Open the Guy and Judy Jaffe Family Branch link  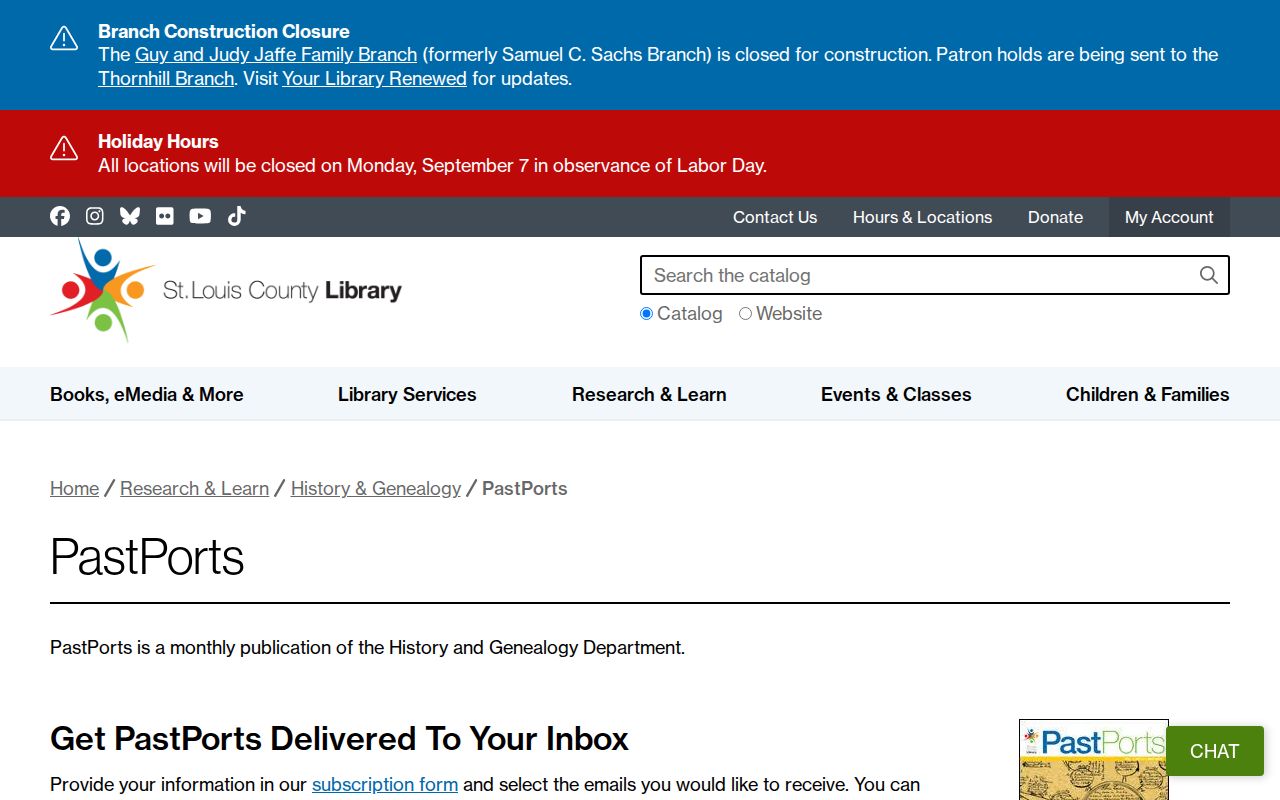tap(276, 54)
